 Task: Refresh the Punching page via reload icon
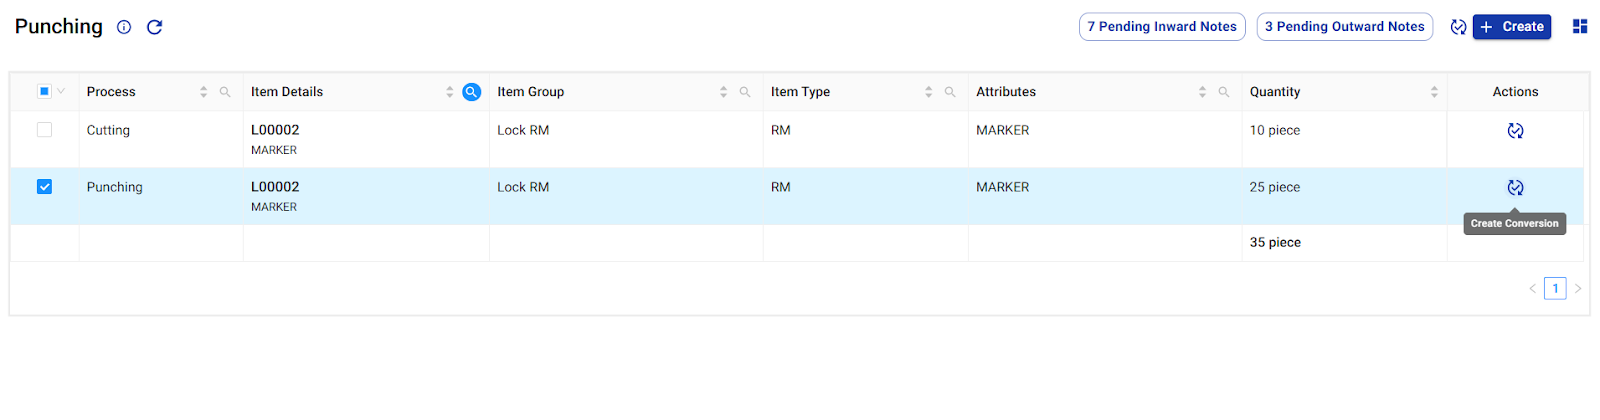[155, 27]
